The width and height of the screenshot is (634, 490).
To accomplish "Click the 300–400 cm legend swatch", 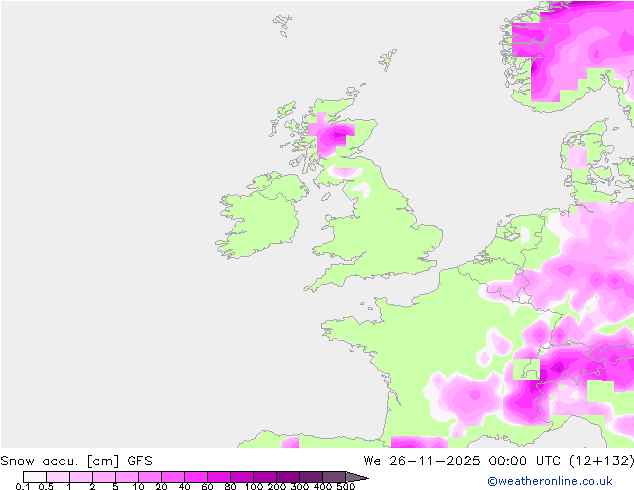I will 311,477.
